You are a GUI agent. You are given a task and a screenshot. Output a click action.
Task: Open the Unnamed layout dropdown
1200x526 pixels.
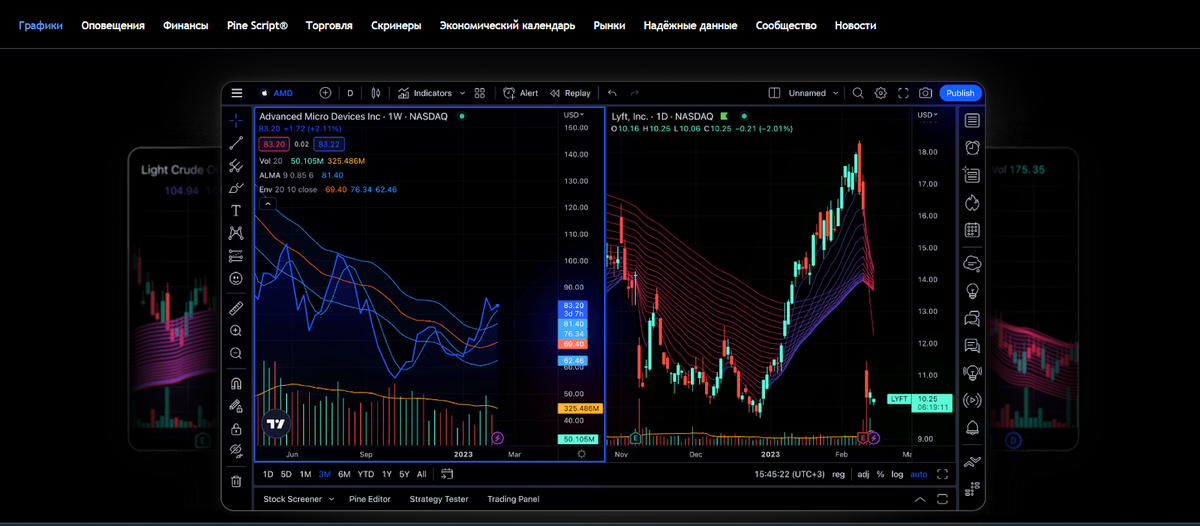835,93
